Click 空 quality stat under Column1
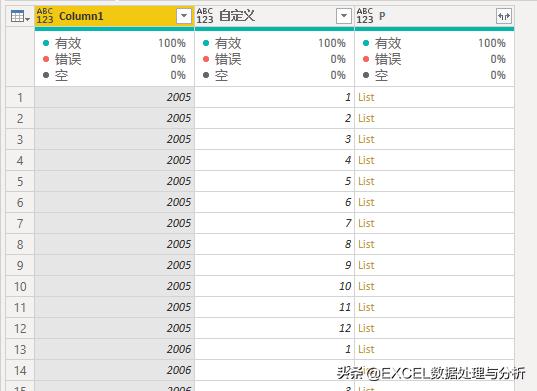The height and width of the screenshot is (391, 537). coord(114,75)
